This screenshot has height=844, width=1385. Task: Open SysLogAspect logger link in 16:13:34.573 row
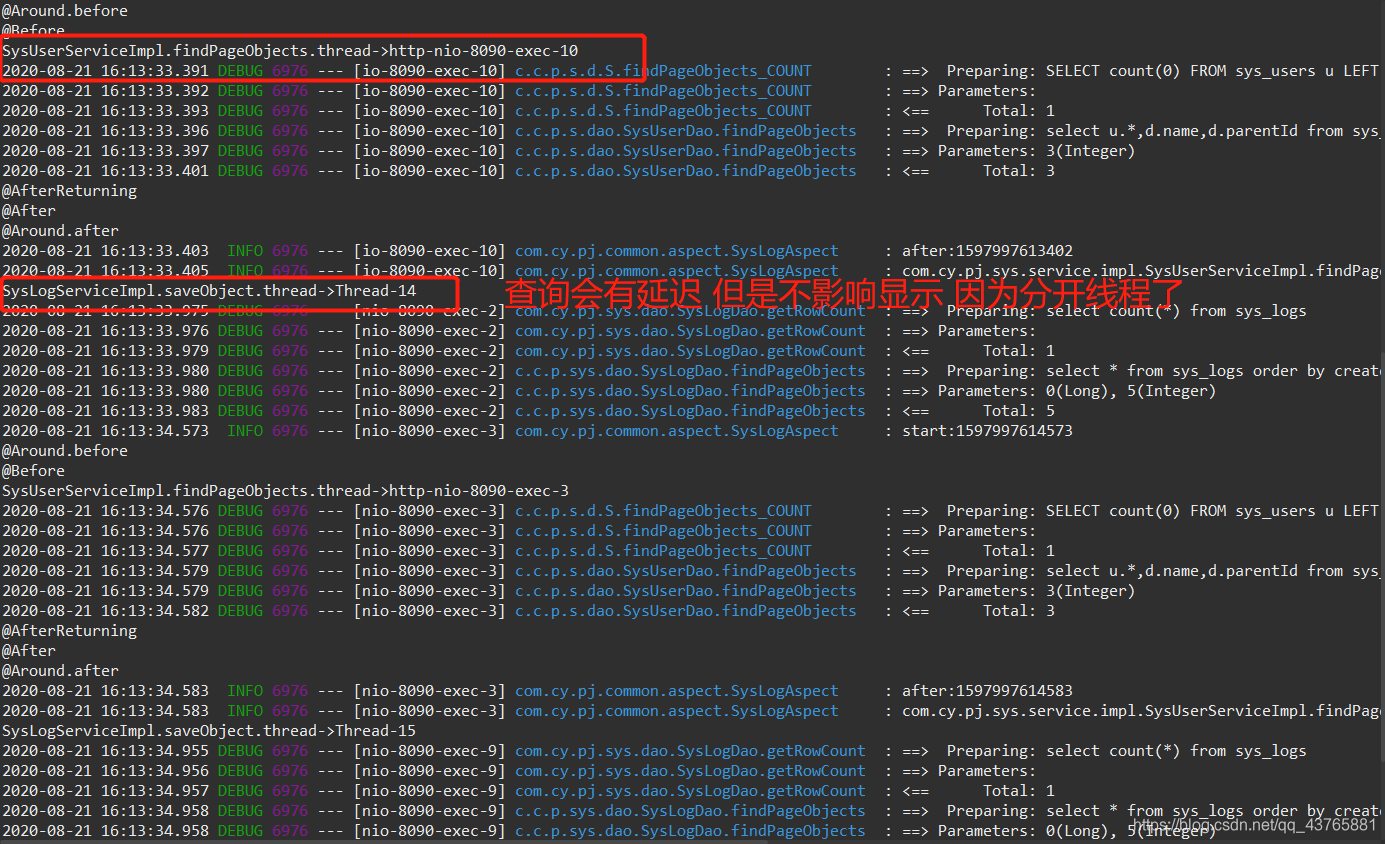click(677, 431)
